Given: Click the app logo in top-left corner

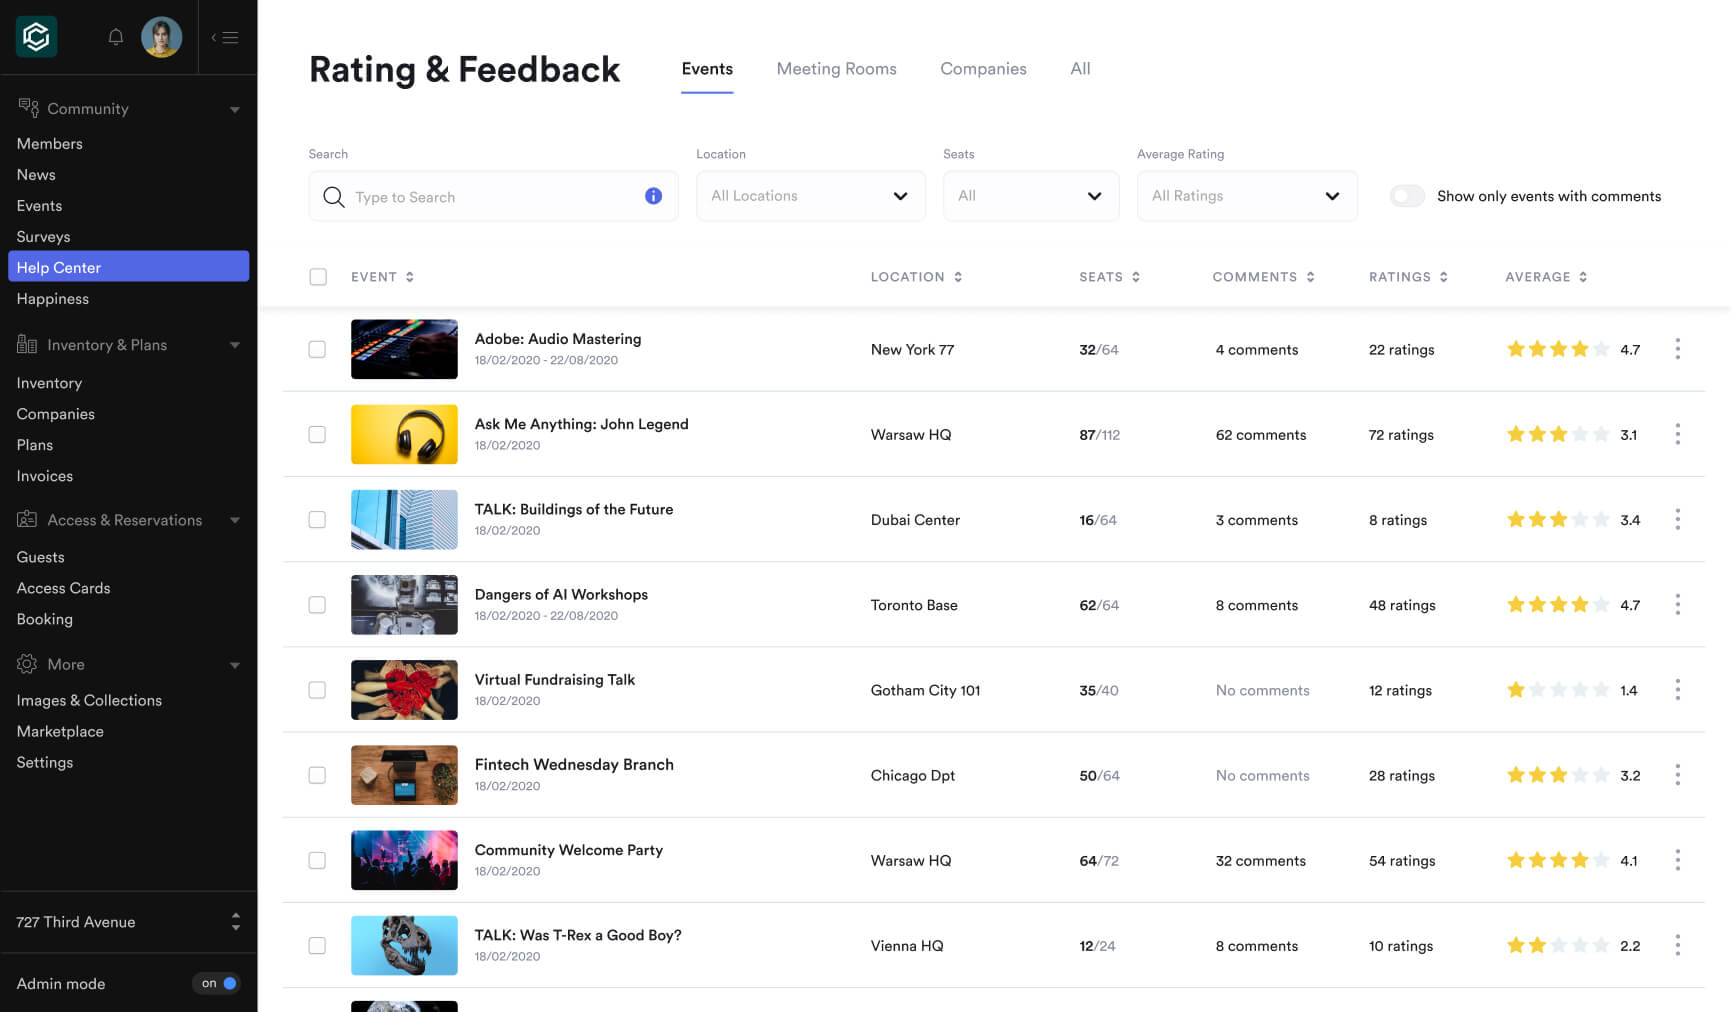Looking at the screenshot, I should pyautogui.click(x=36, y=37).
